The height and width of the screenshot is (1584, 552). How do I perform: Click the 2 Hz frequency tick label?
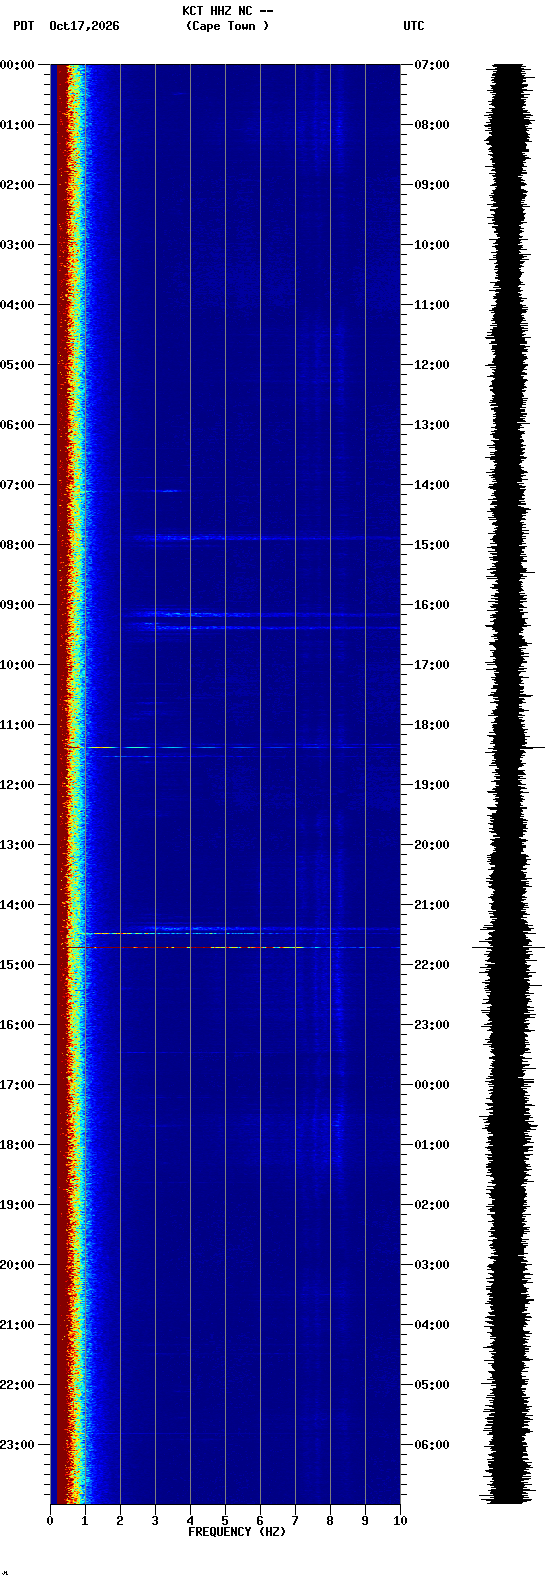pos(120,1521)
